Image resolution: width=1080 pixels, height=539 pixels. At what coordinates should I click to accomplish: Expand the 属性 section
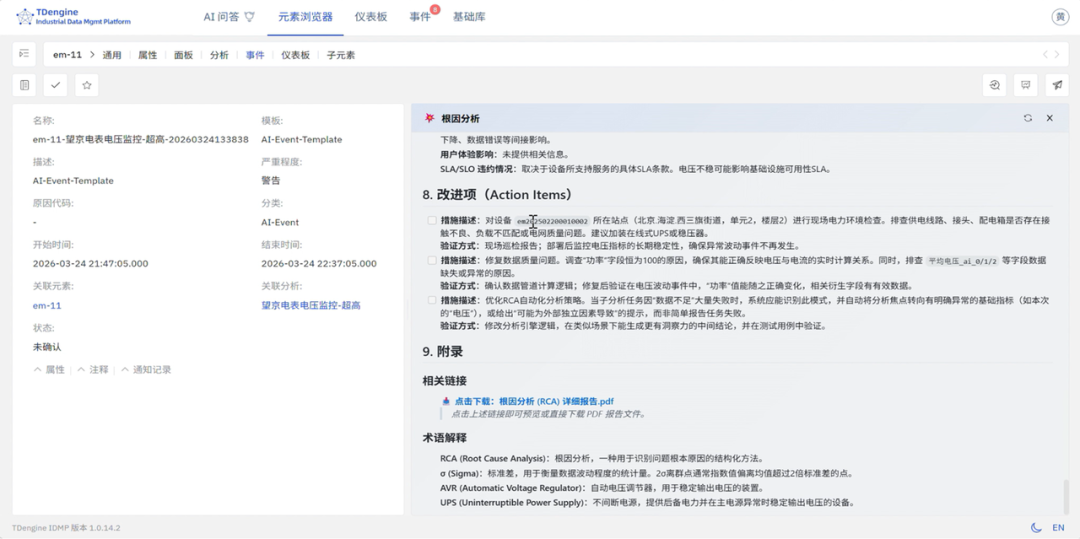[49, 370]
